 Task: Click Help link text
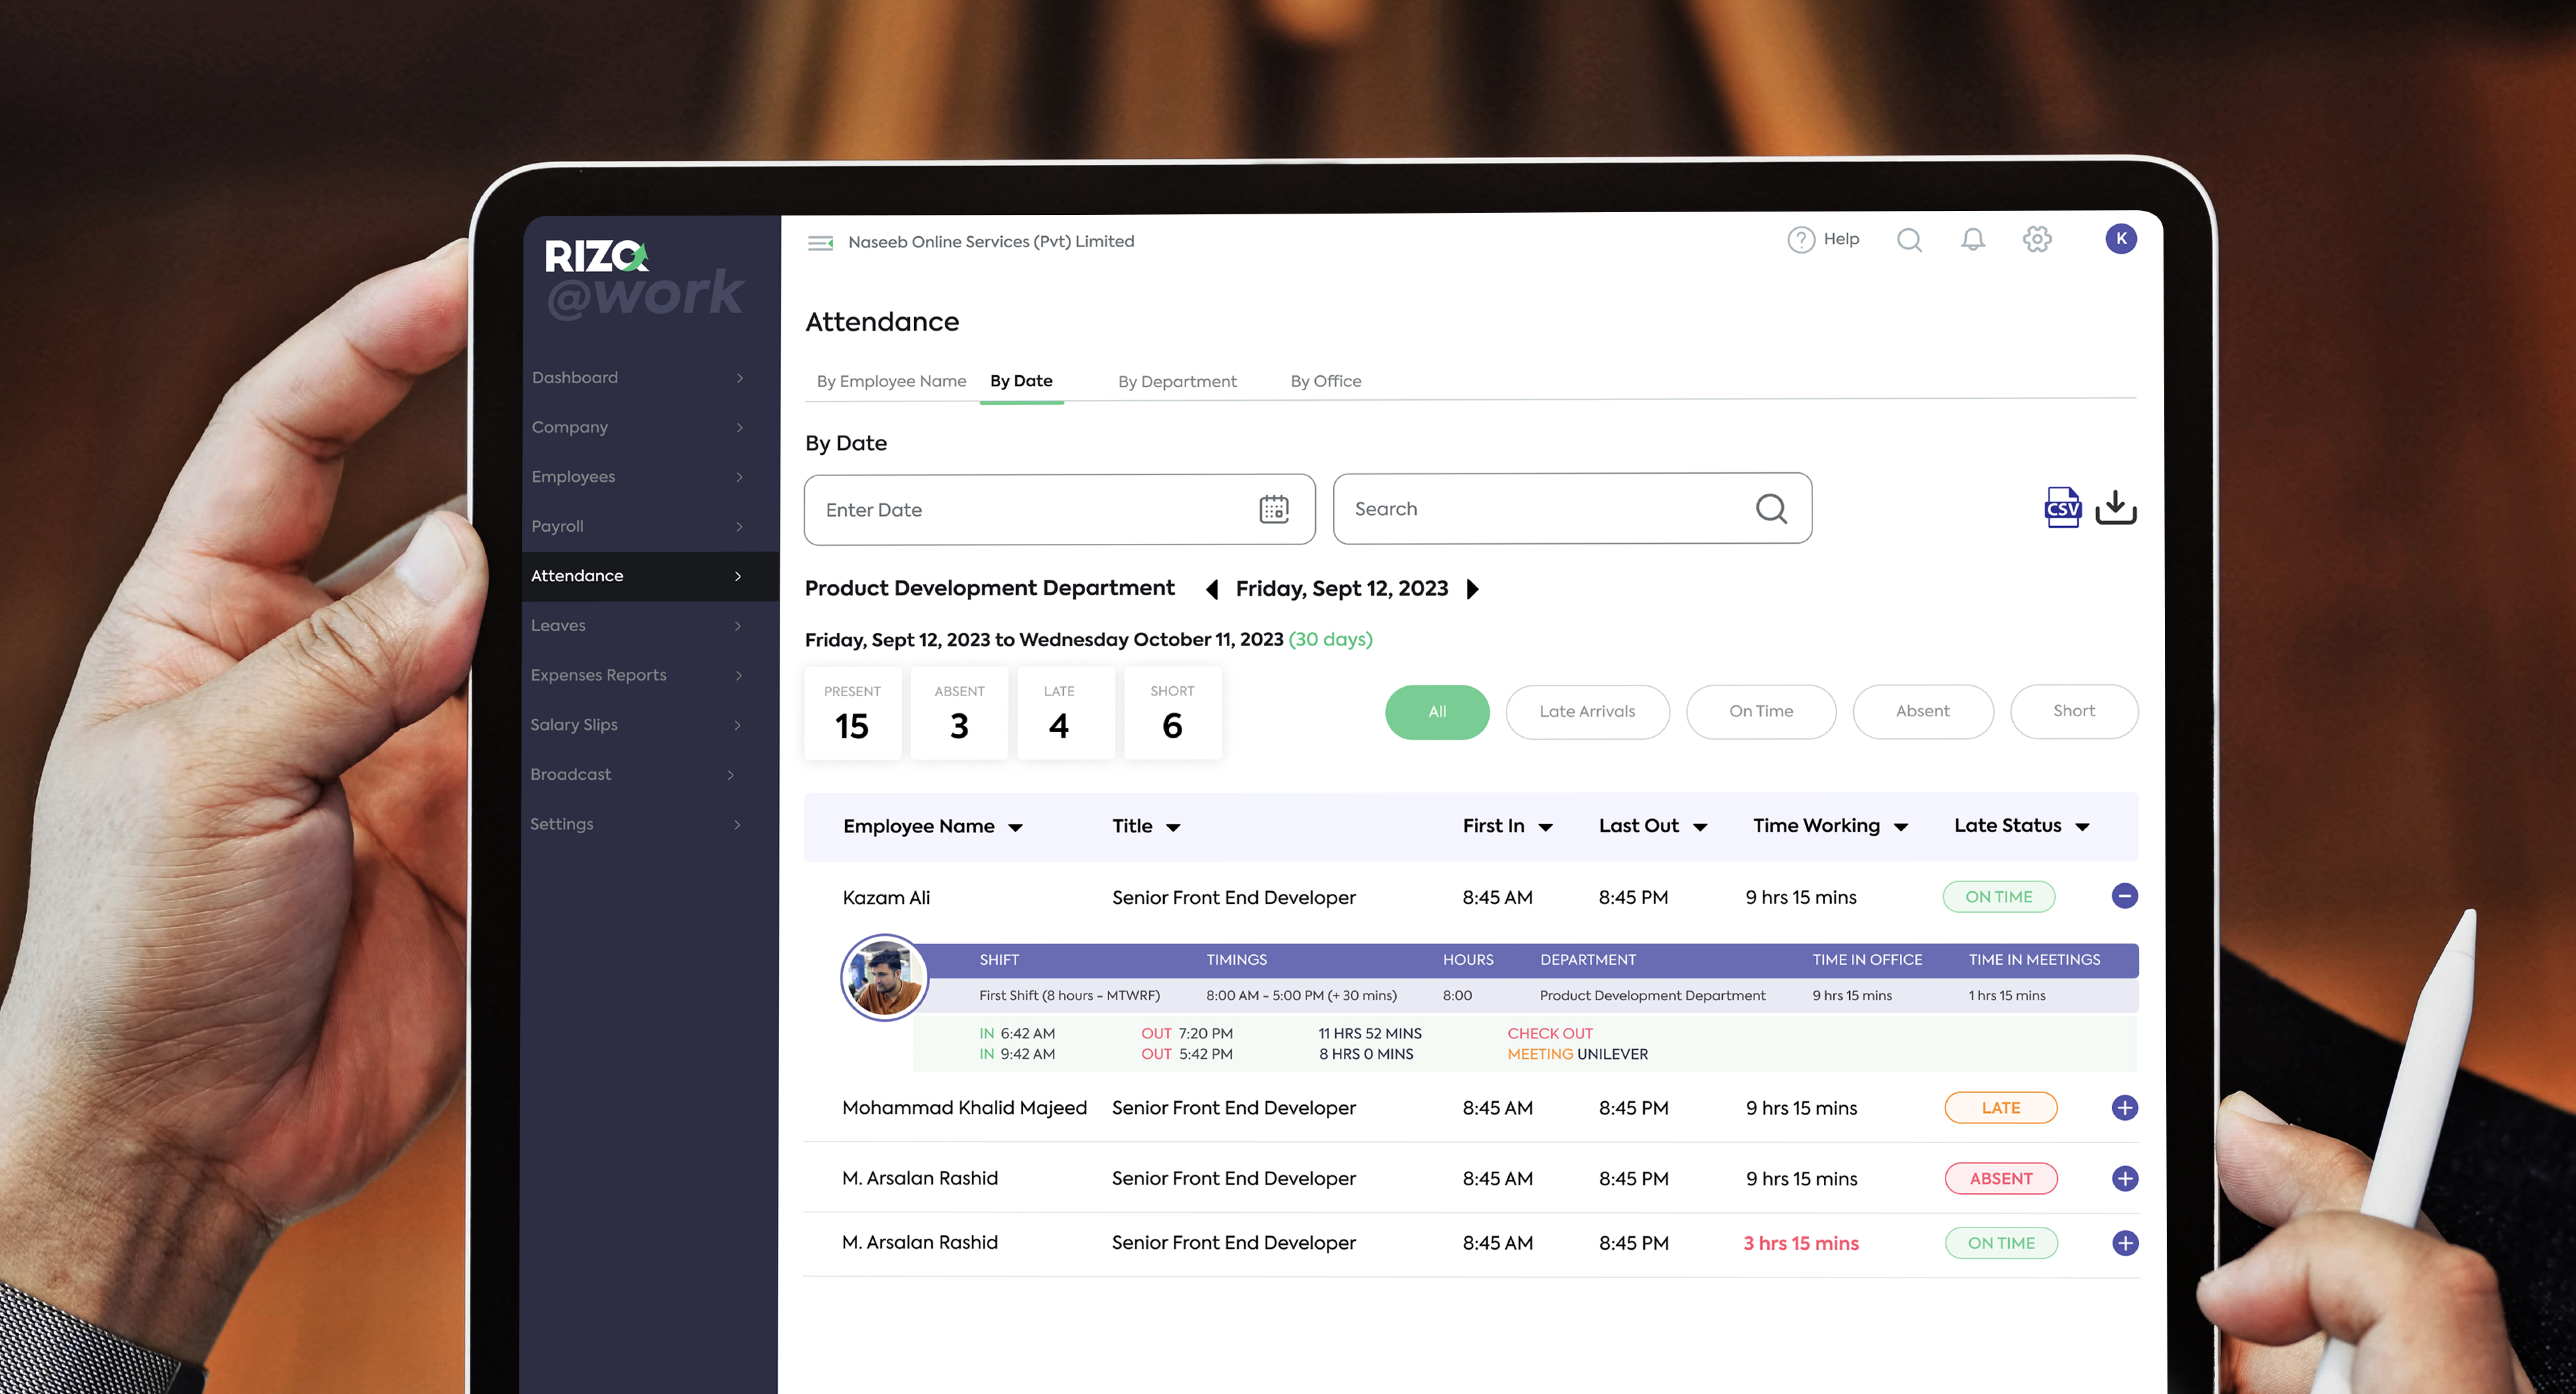(1841, 239)
